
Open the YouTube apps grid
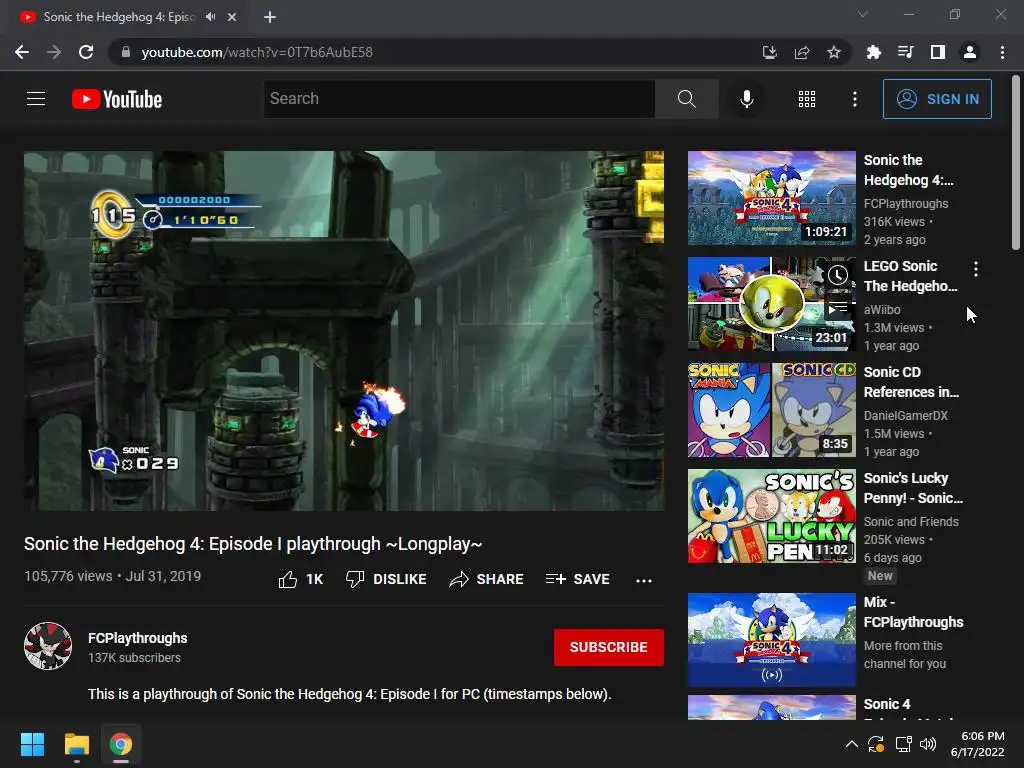tap(807, 99)
